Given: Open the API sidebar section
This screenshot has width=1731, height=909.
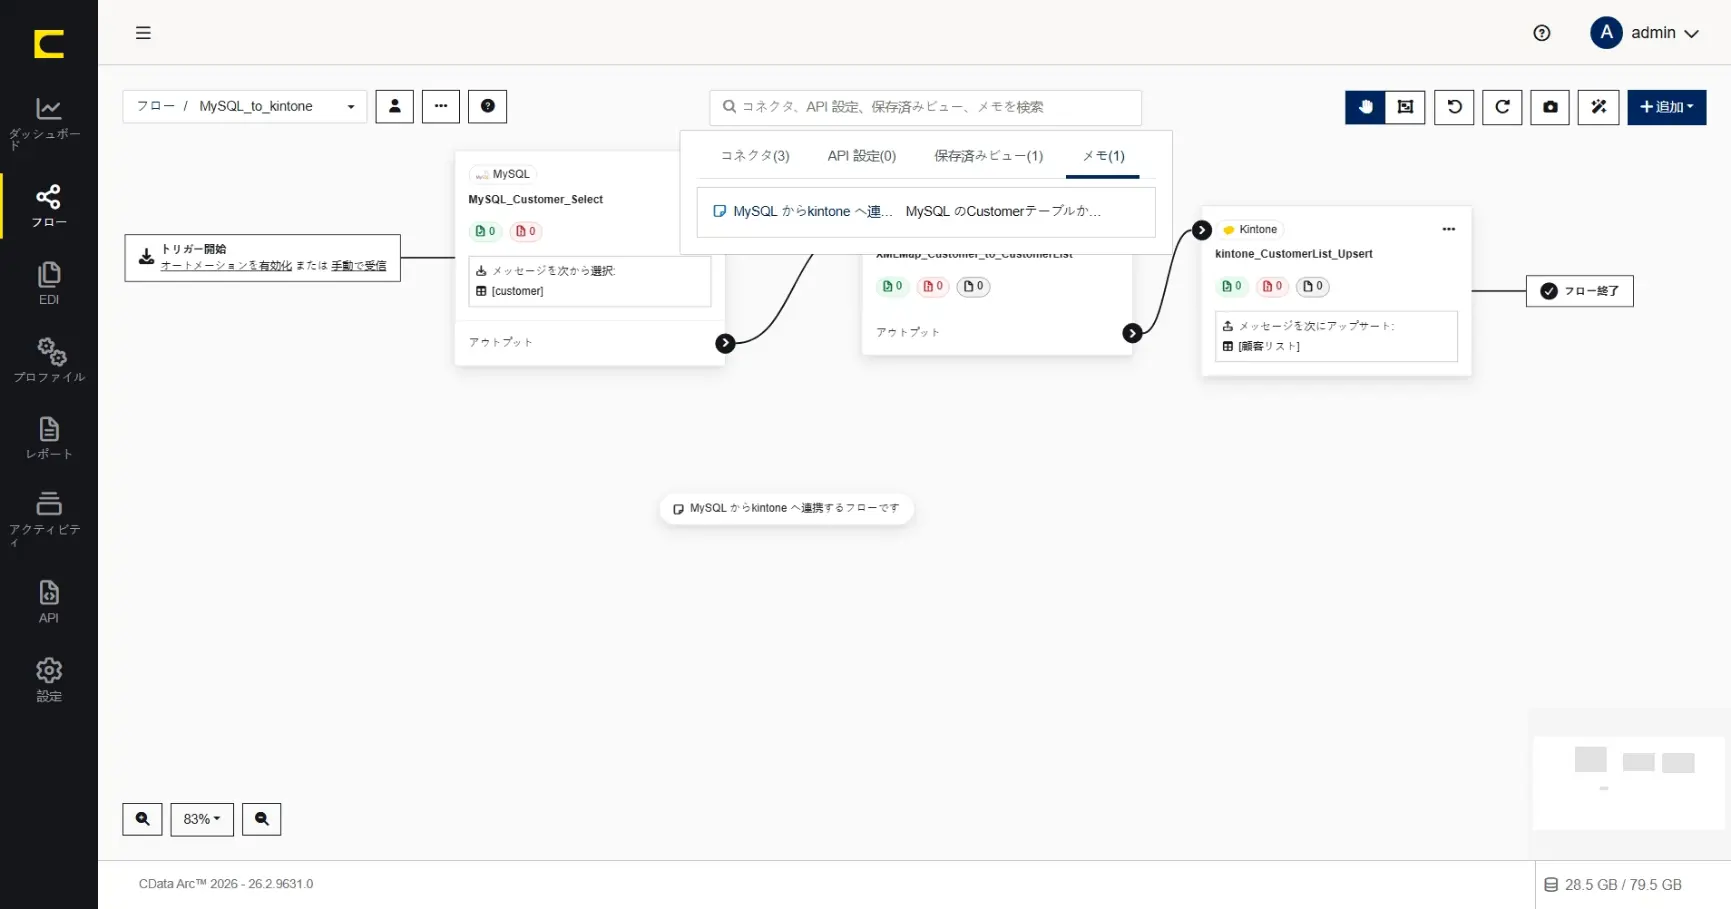Looking at the screenshot, I should 48,602.
